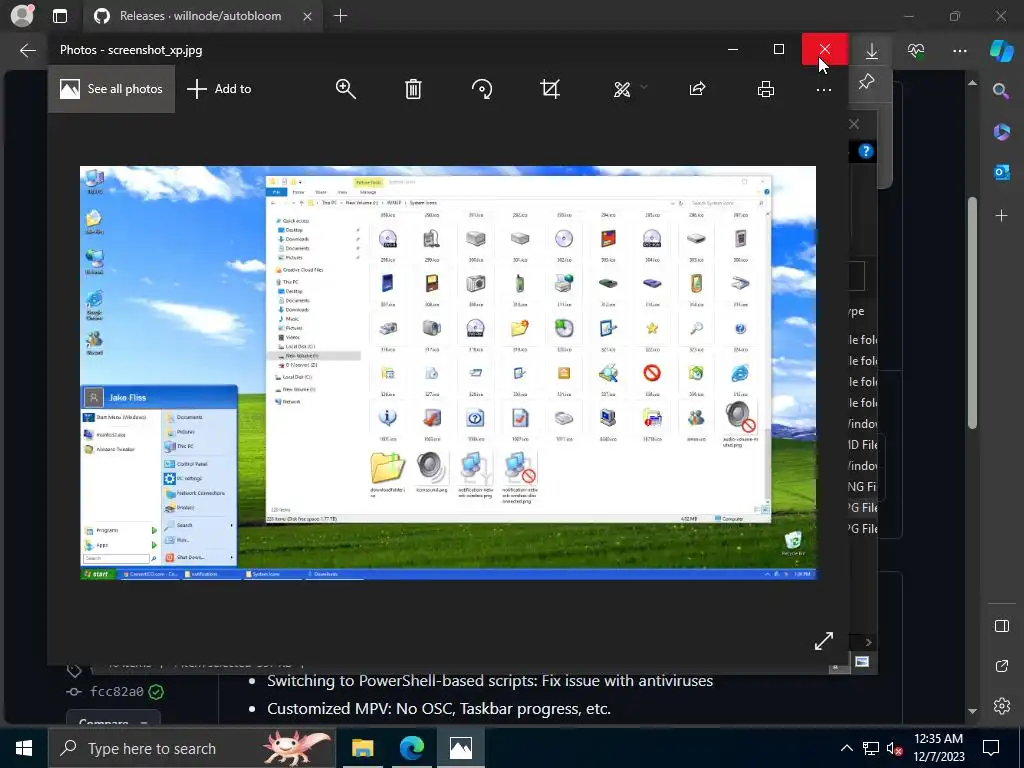Open the notification center
The width and height of the screenshot is (1024, 768).
[991, 748]
